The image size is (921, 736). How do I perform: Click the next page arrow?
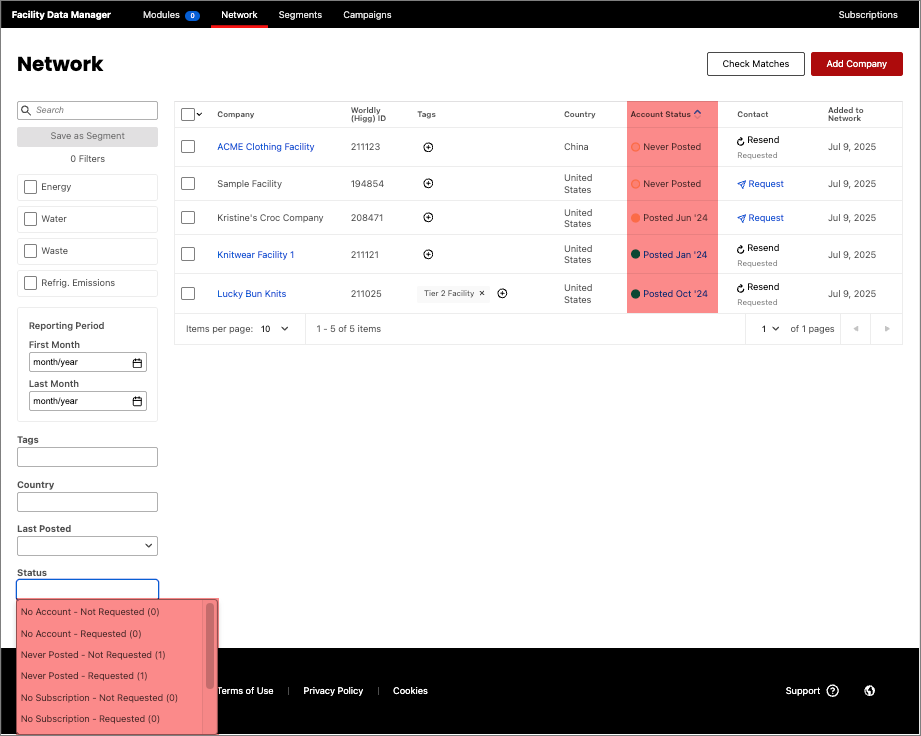coord(886,328)
